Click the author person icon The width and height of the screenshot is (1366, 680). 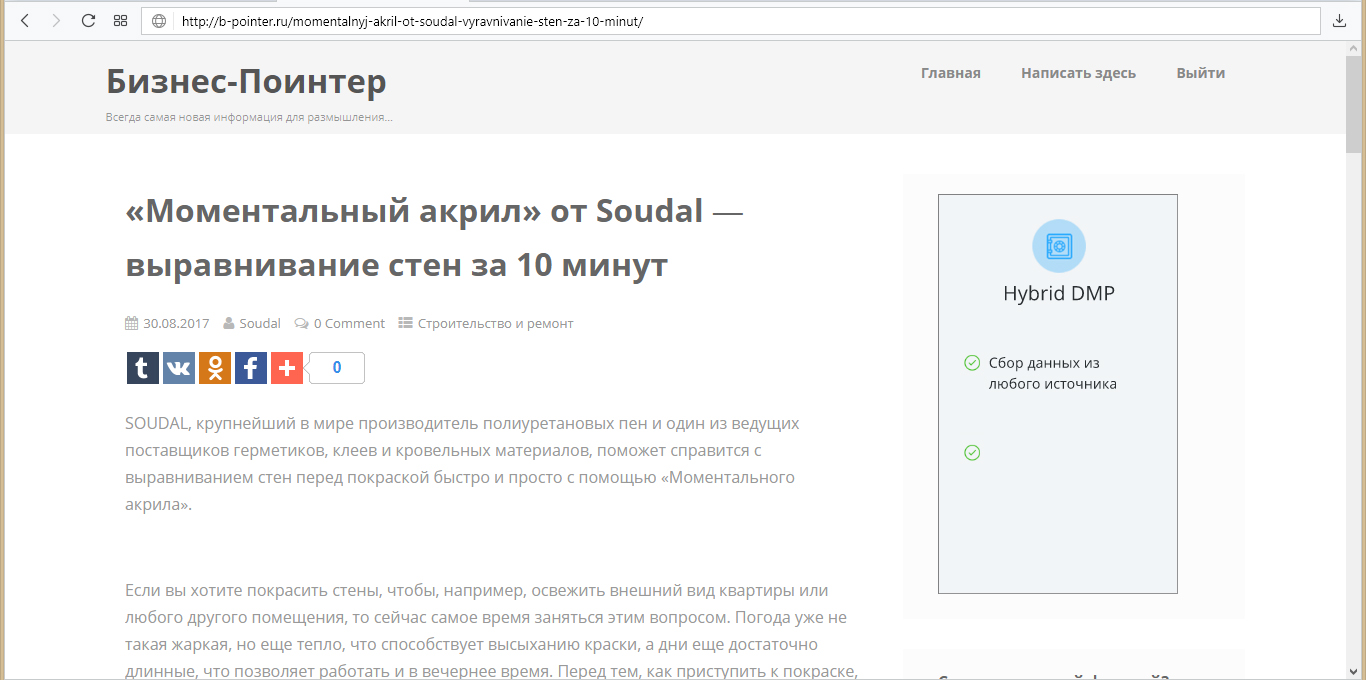click(x=229, y=323)
